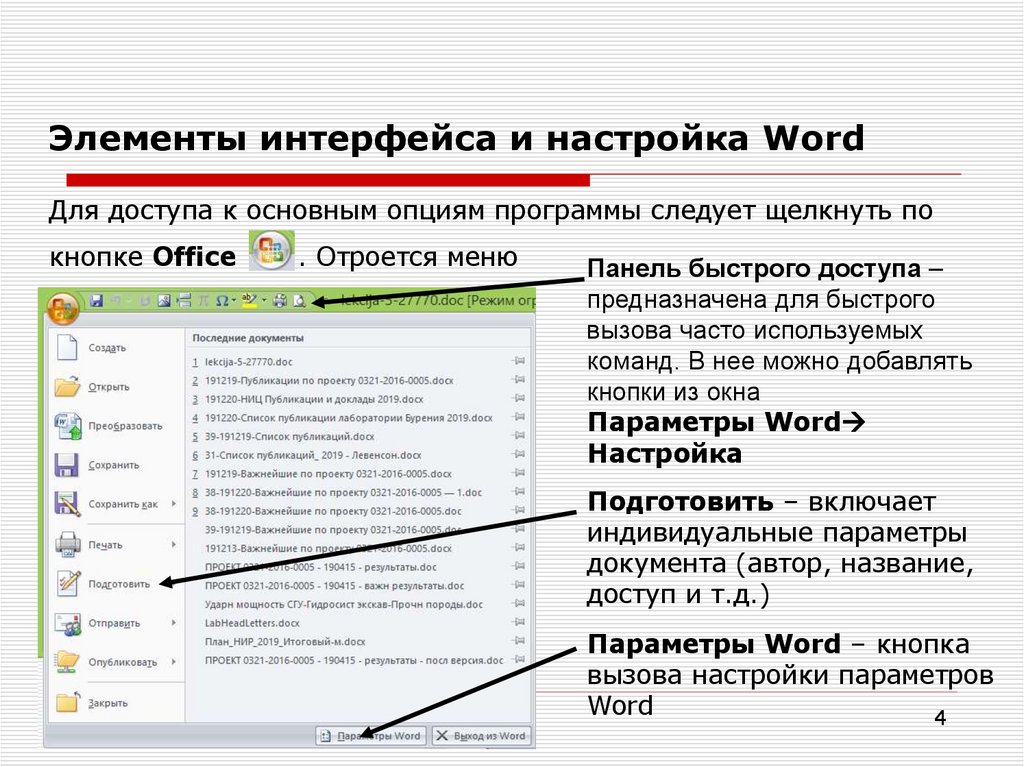Open 191220-НИЦ Публикации и доклады 2019.docx
The image size is (1024, 767).
pyautogui.click(x=313, y=399)
